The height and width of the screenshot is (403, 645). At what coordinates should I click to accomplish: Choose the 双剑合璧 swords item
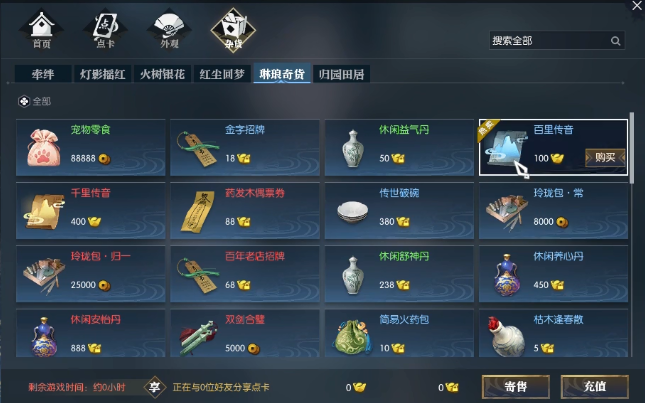(245, 333)
